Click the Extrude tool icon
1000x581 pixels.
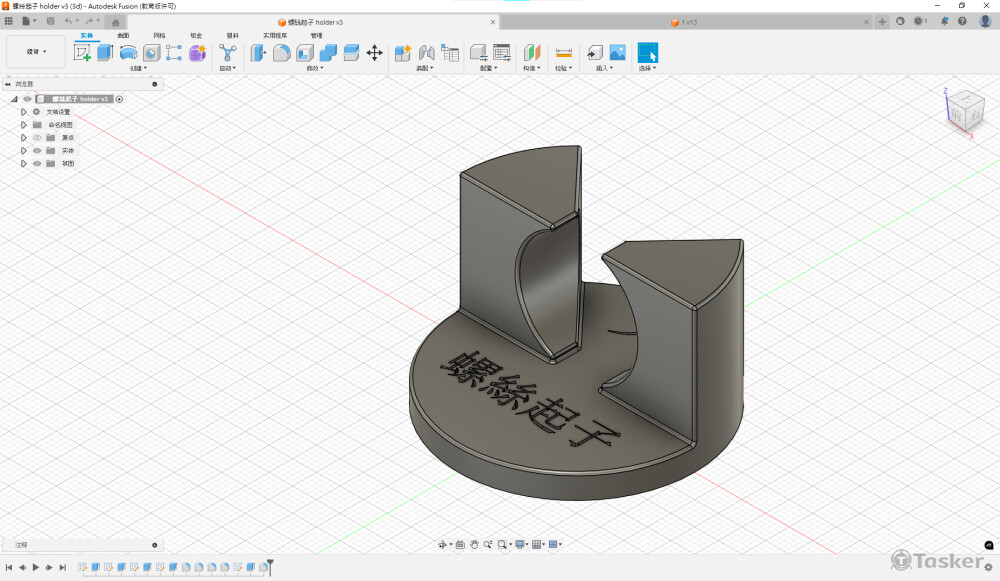coord(105,53)
